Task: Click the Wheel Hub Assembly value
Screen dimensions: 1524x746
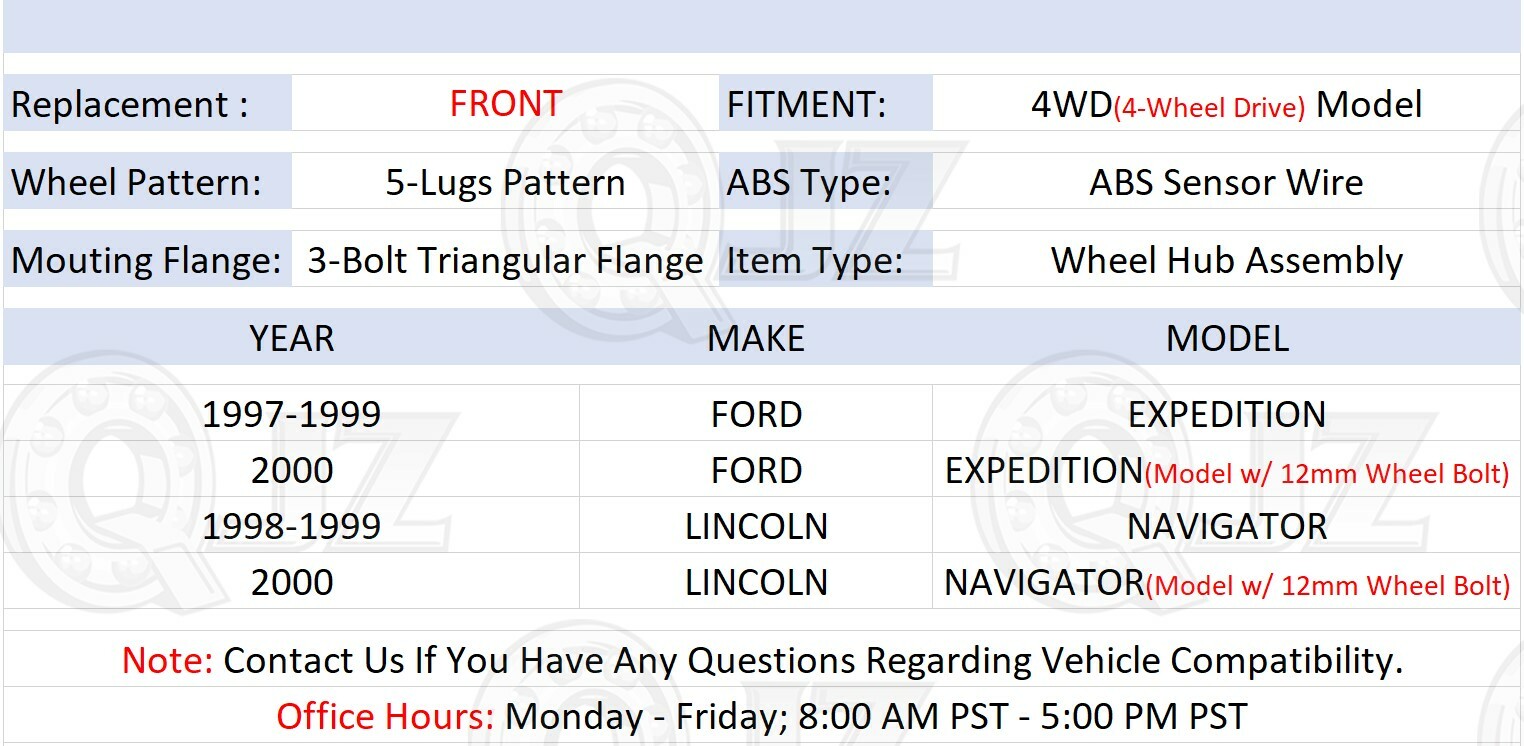Action: (x=1226, y=261)
